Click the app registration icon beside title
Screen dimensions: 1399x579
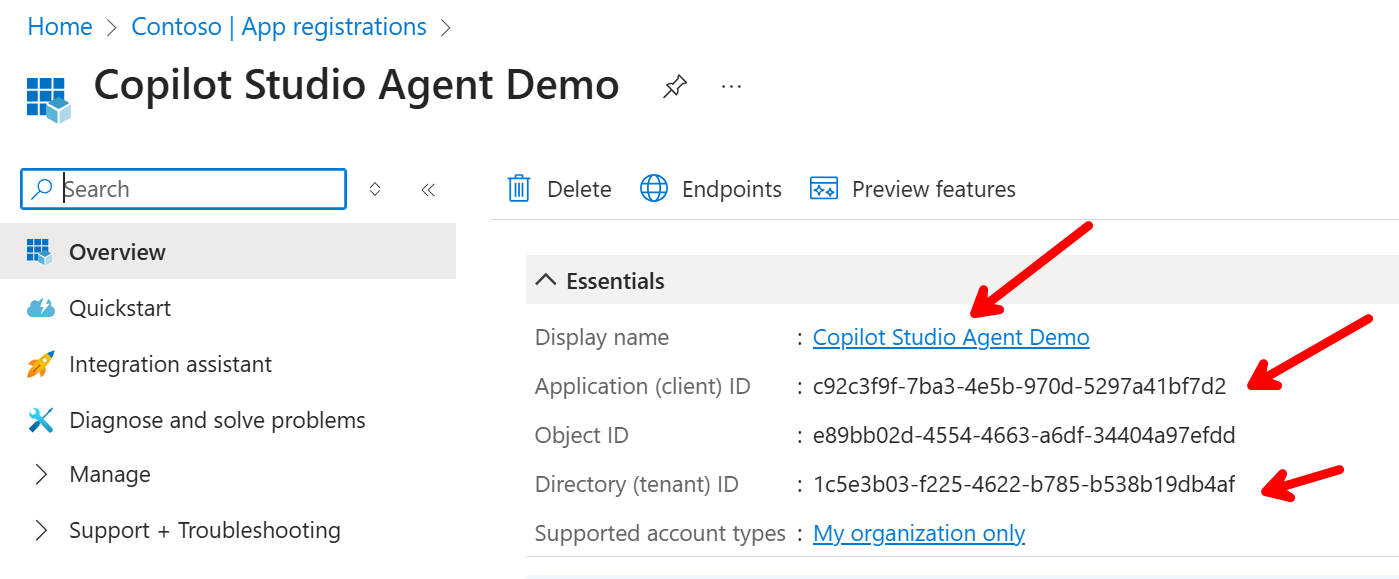48,99
